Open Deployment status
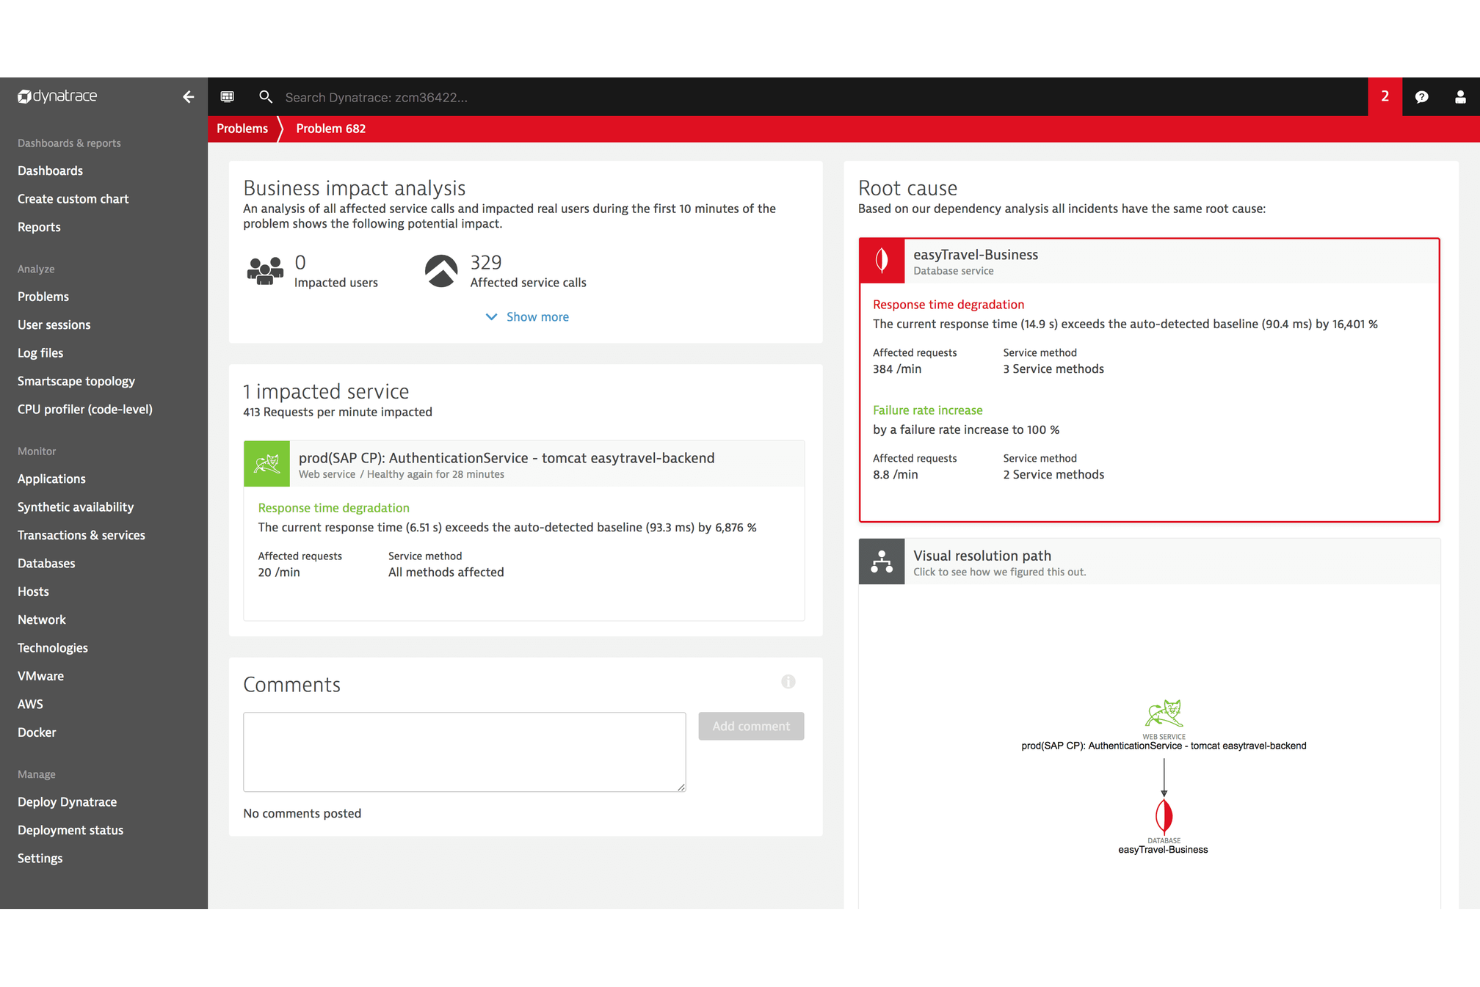1480x987 pixels. click(70, 830)
